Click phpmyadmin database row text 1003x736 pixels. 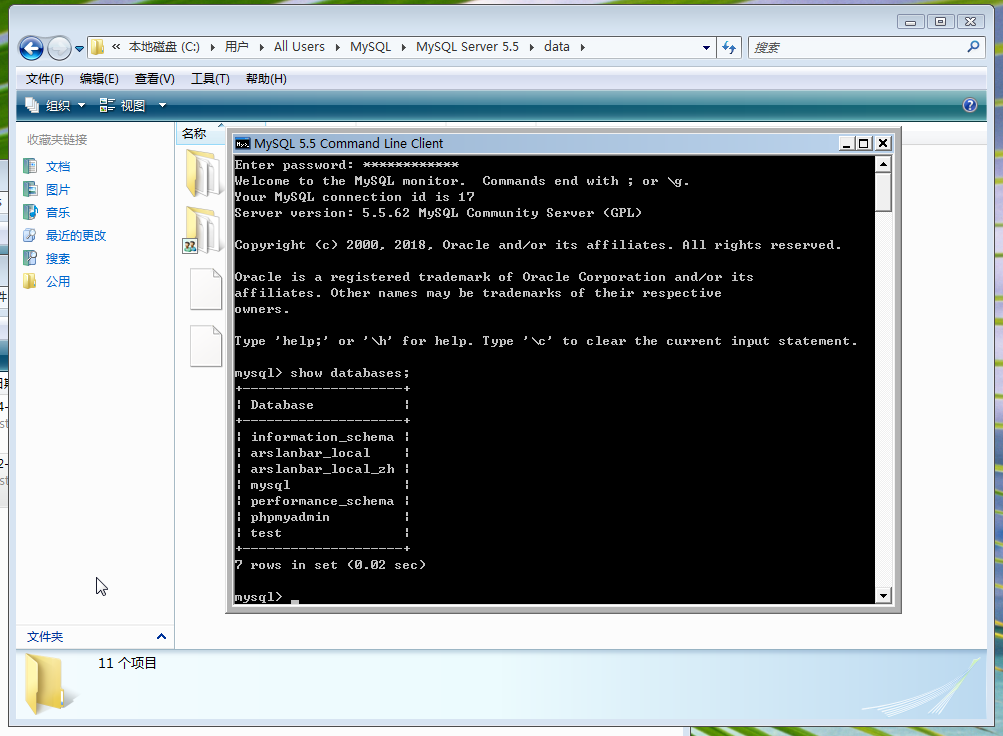click(x=290, y=517)
